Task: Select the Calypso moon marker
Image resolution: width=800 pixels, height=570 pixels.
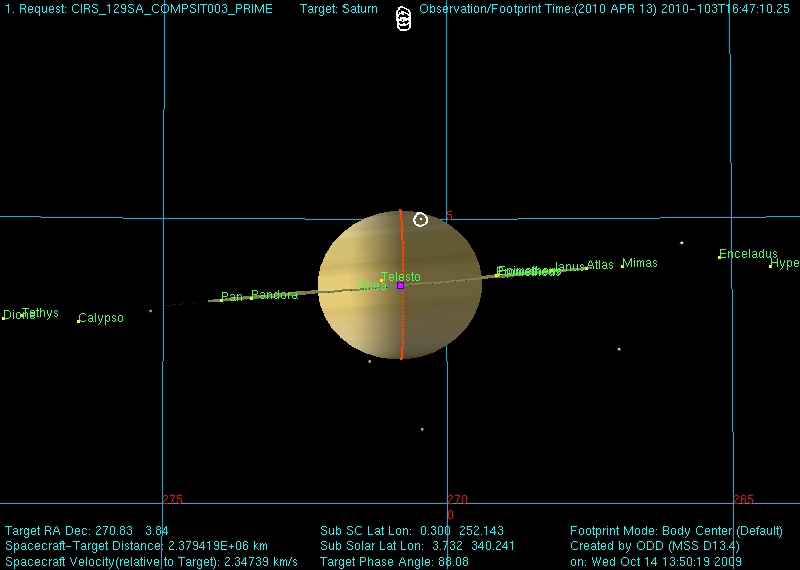Action: point(79,321)
